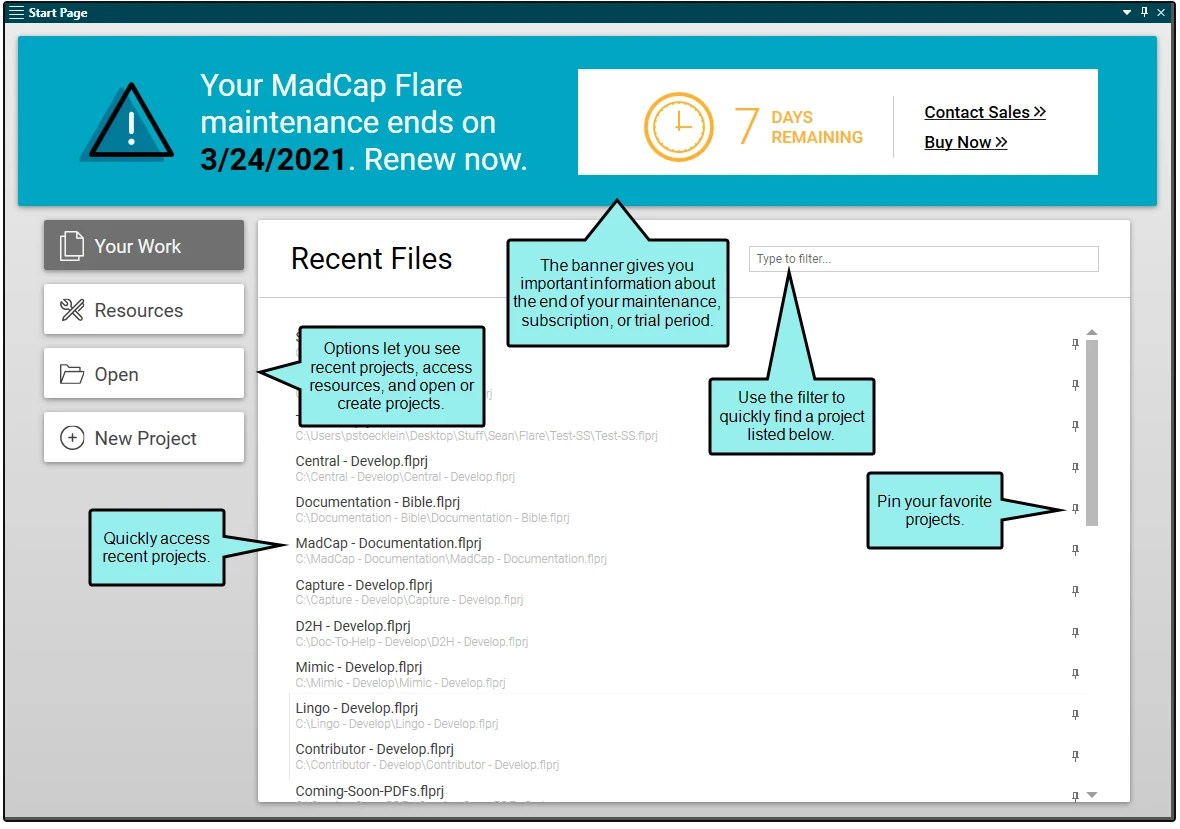Click the Resources tools icon
This screenshot has height=829, width=1180.
(x=71, y=309)
